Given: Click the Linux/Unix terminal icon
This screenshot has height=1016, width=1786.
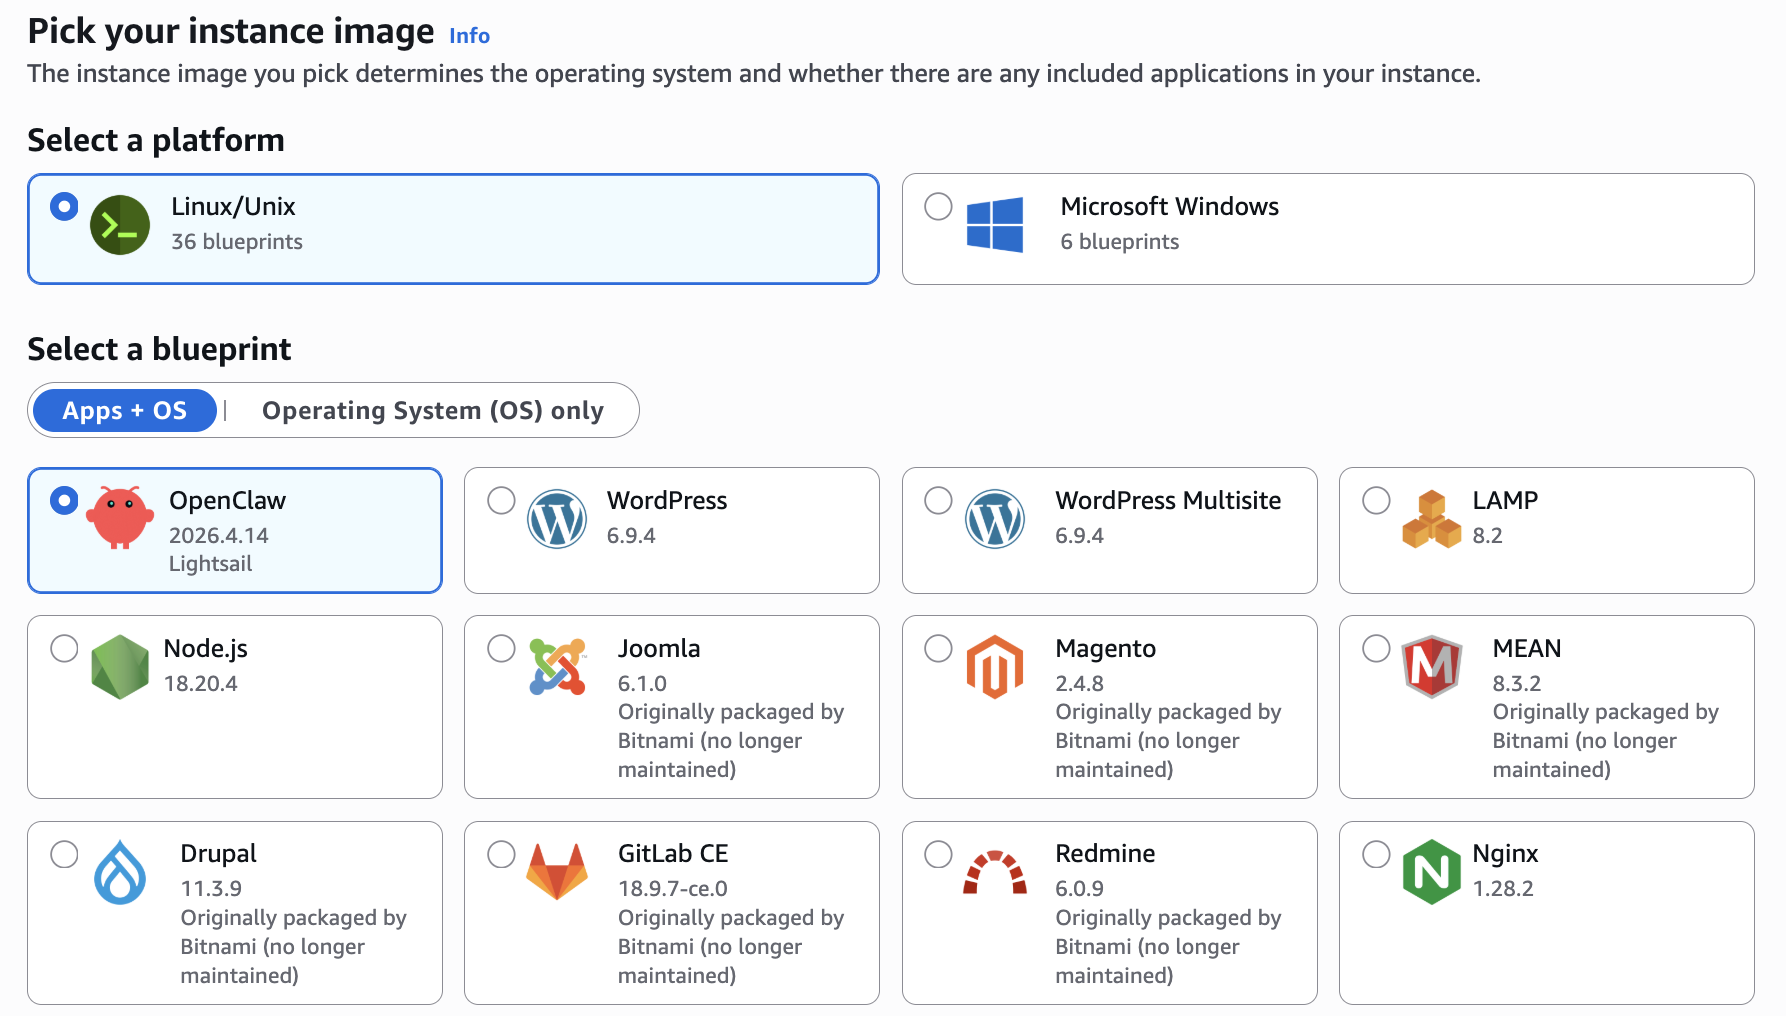Looking at the screenshot, I should point(120,225).
